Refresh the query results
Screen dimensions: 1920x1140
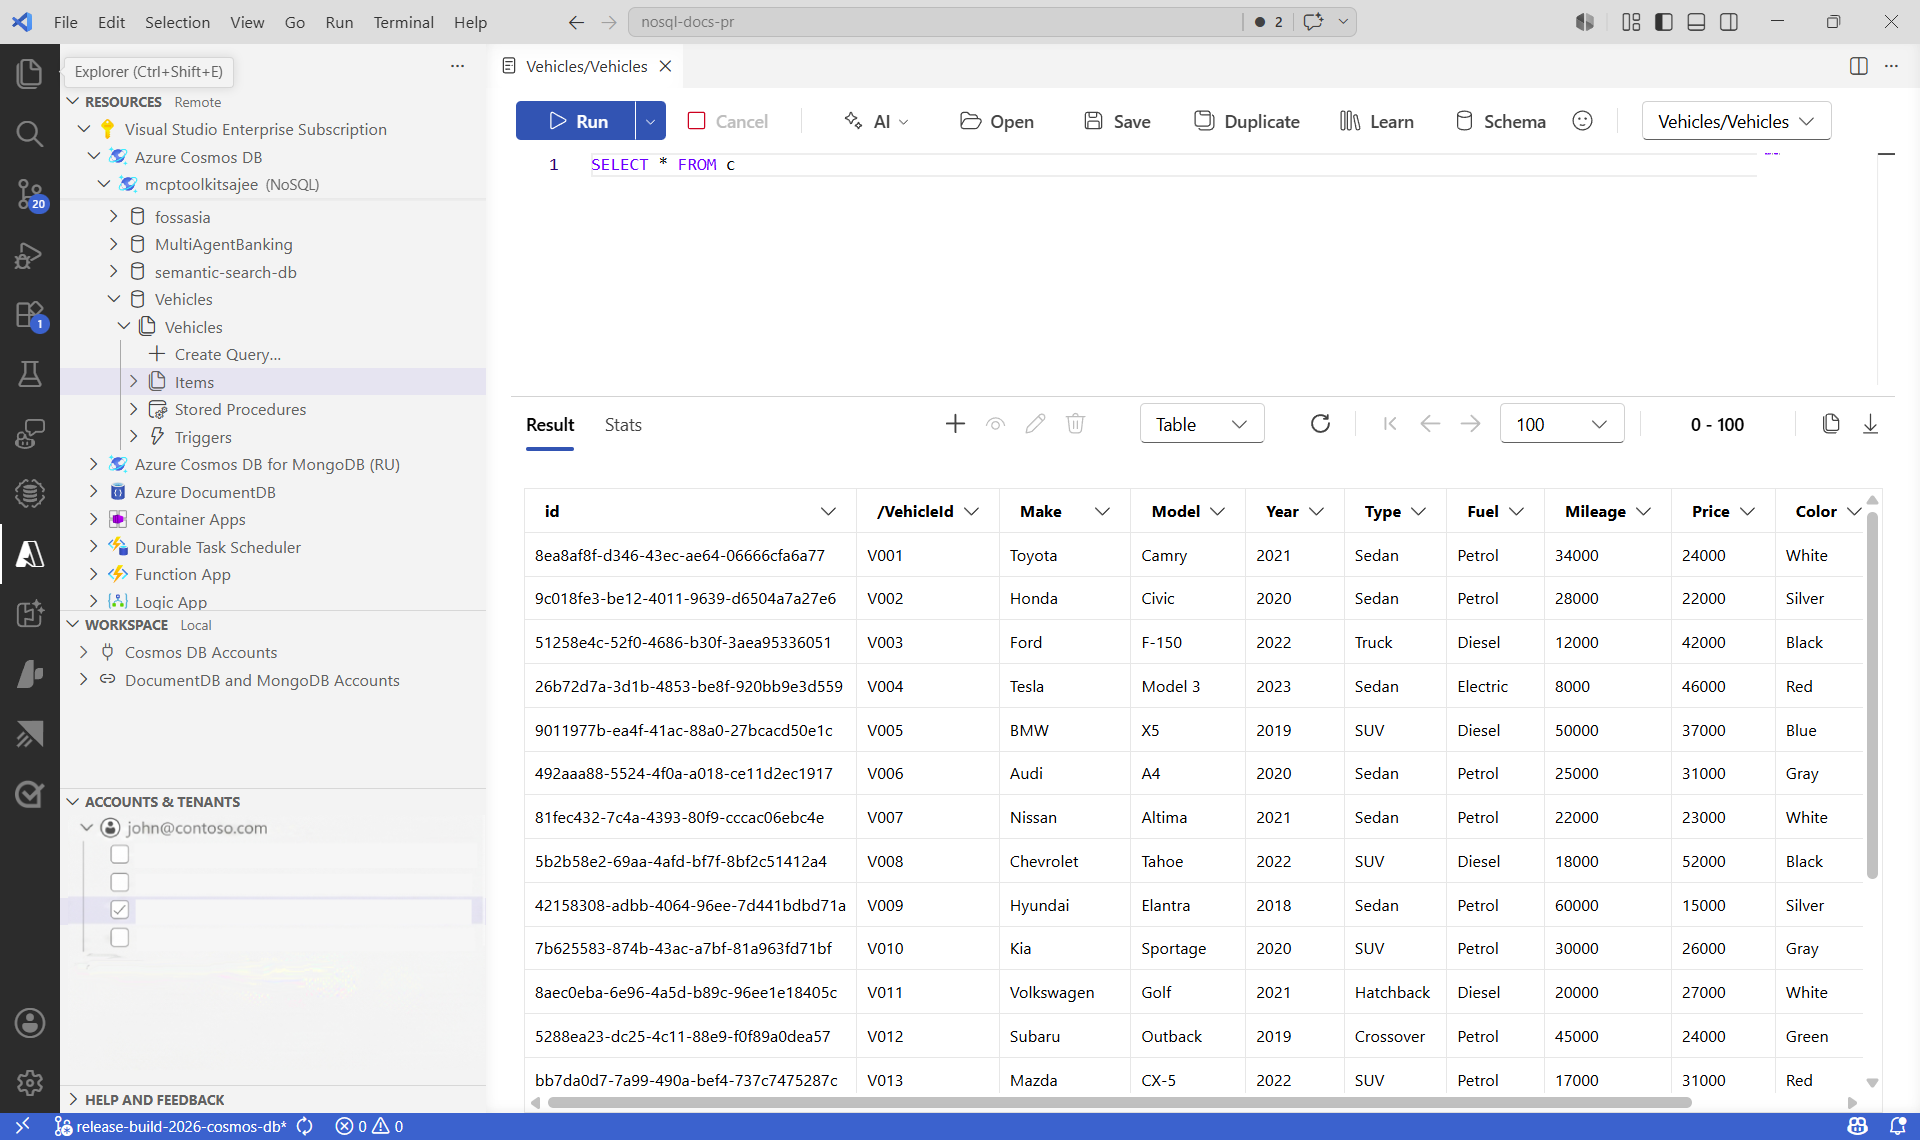1320,424
